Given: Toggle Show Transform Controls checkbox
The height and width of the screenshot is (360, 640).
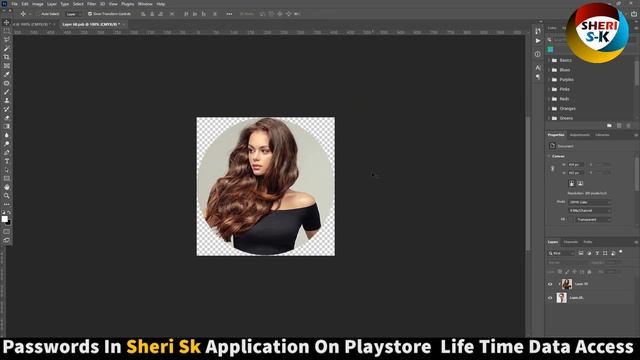Looking at the screenshot, I should [90, 14].
